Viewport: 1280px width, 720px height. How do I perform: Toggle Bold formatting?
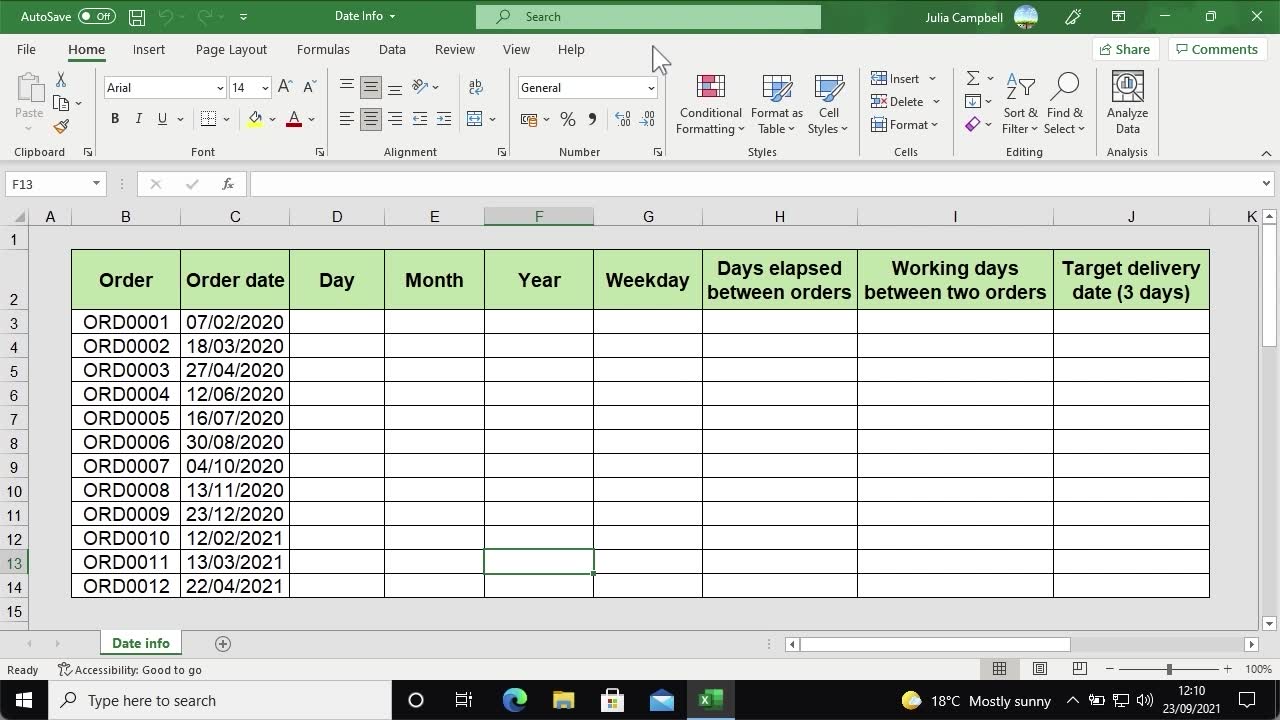(115, 119)
